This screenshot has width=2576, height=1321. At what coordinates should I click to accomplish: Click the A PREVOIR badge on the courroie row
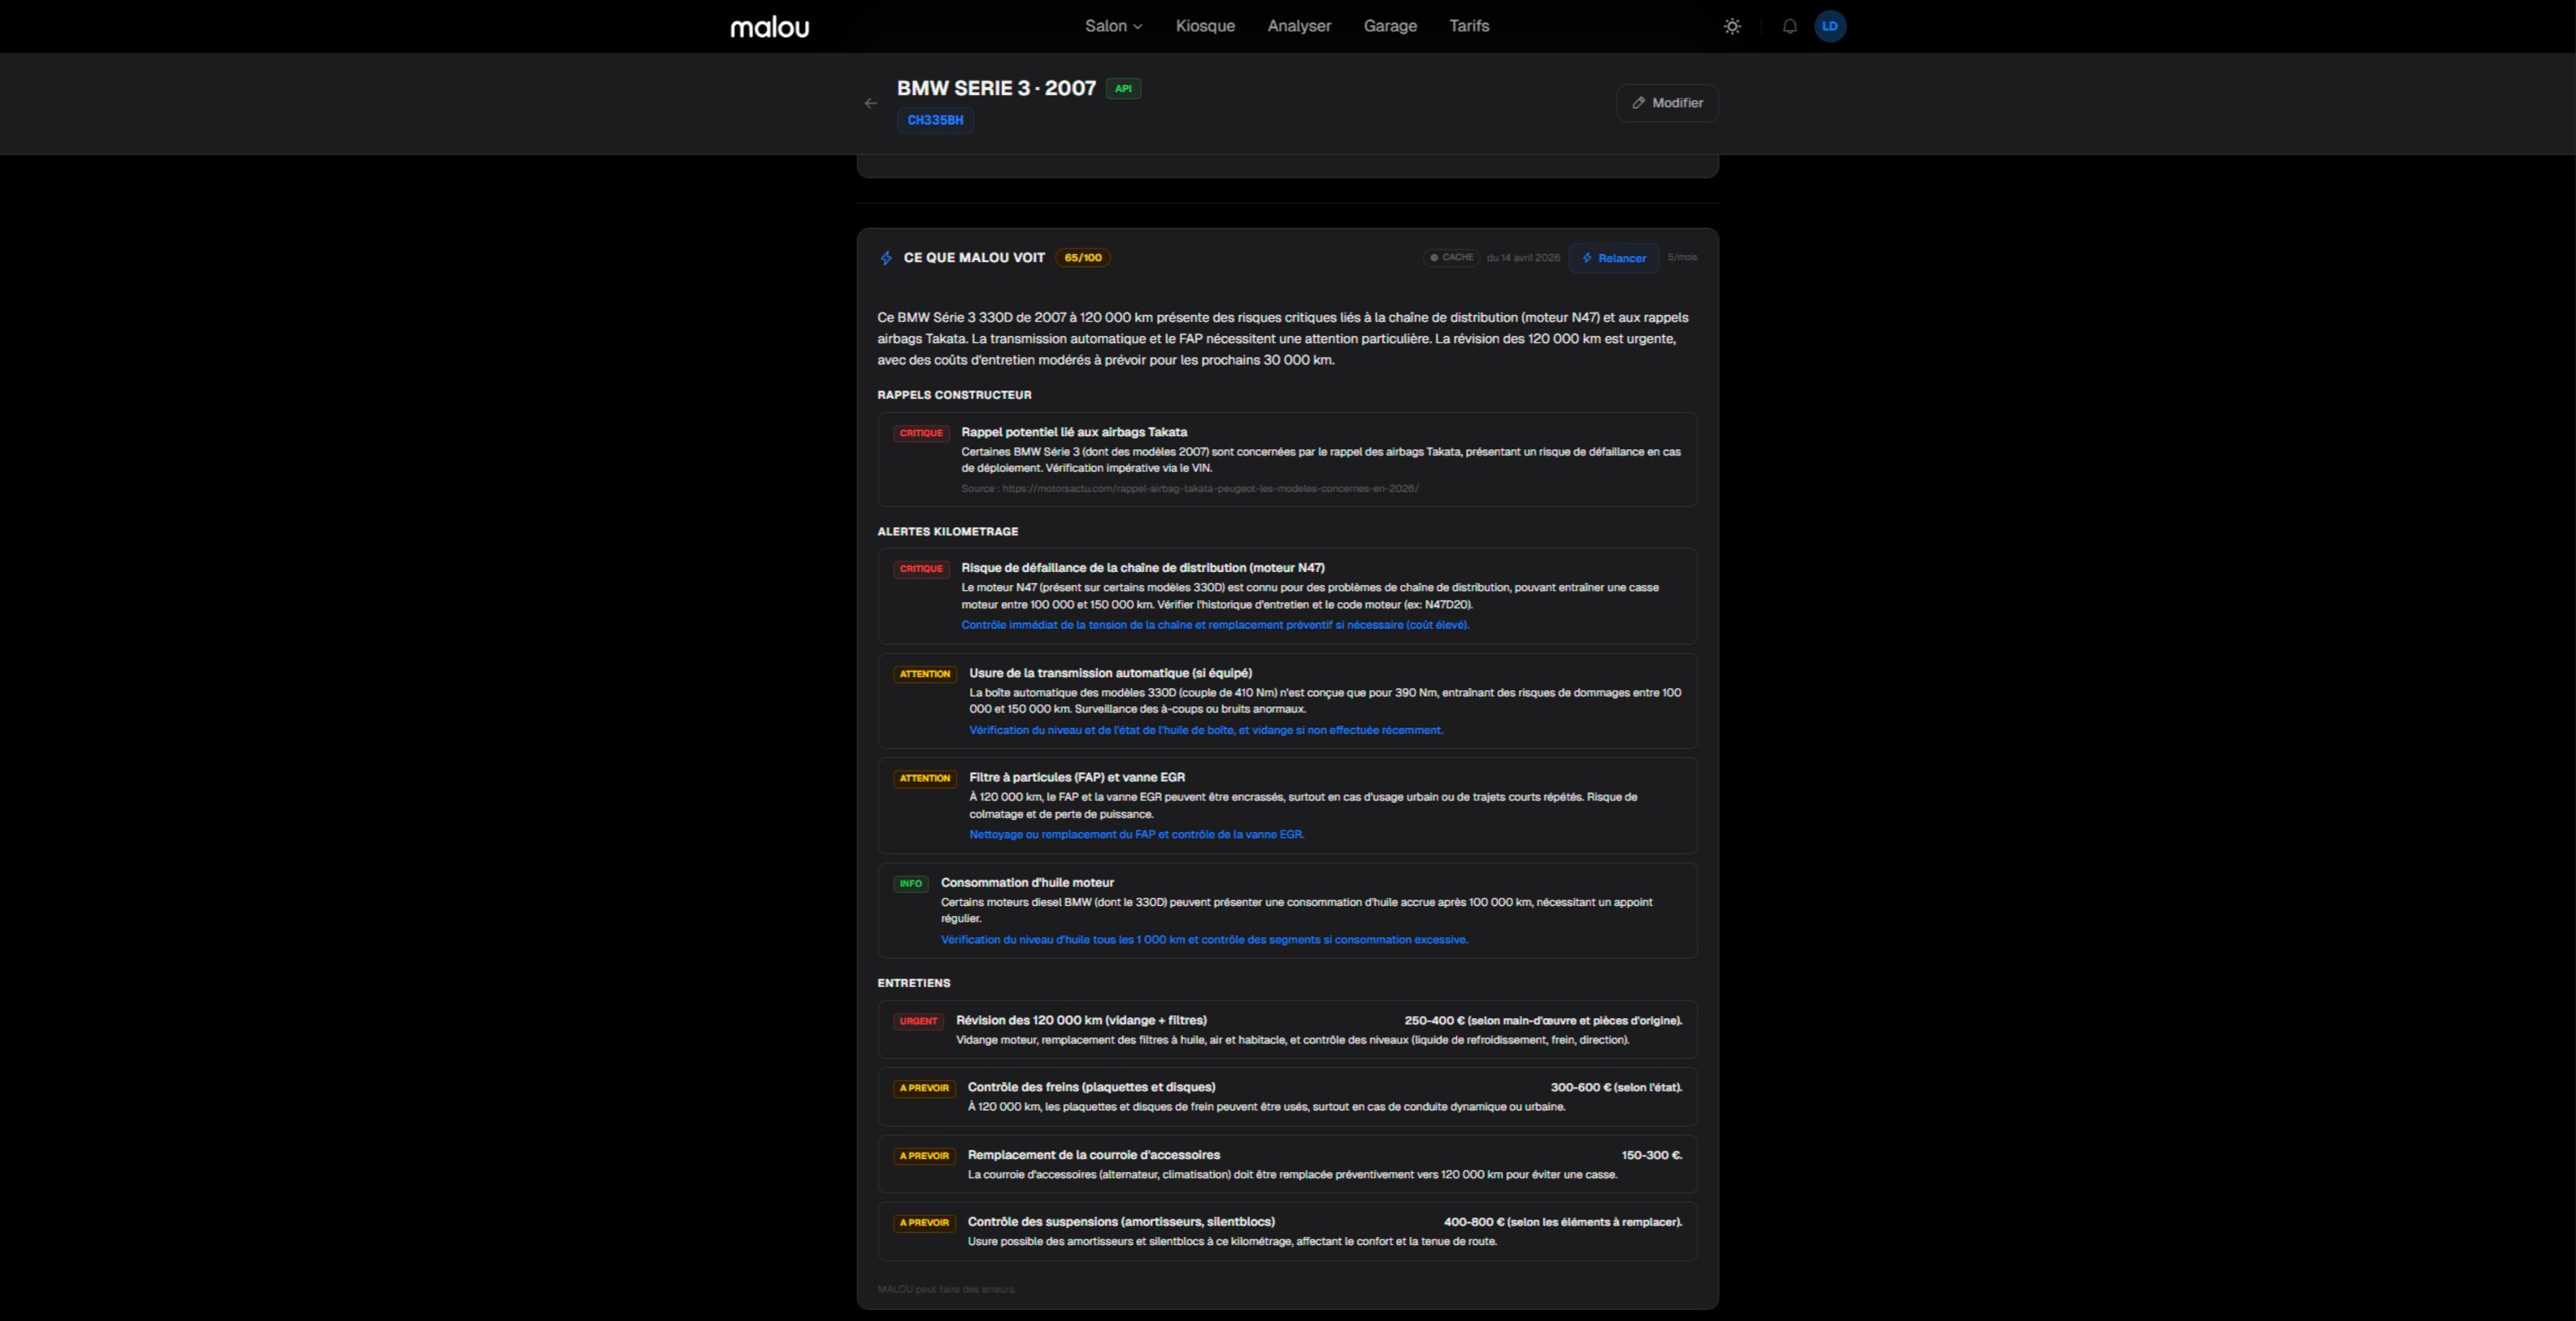[x=924, y=1156]
